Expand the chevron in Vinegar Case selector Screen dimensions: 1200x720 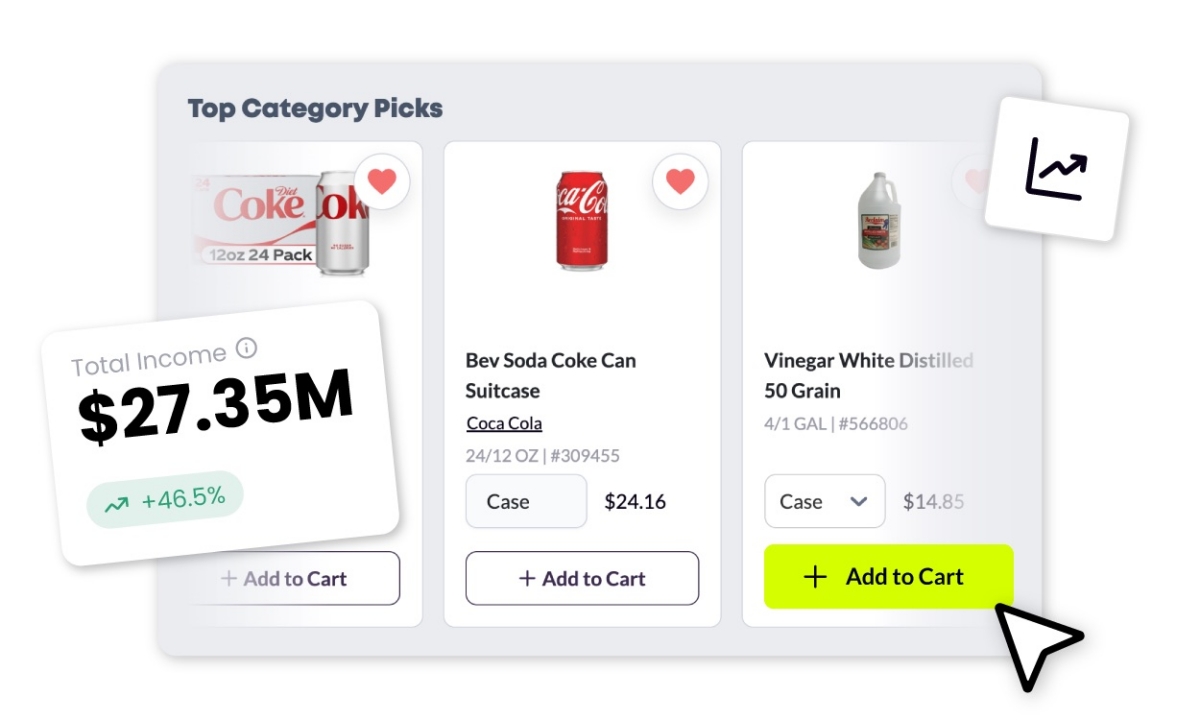(x=858, y=501)
